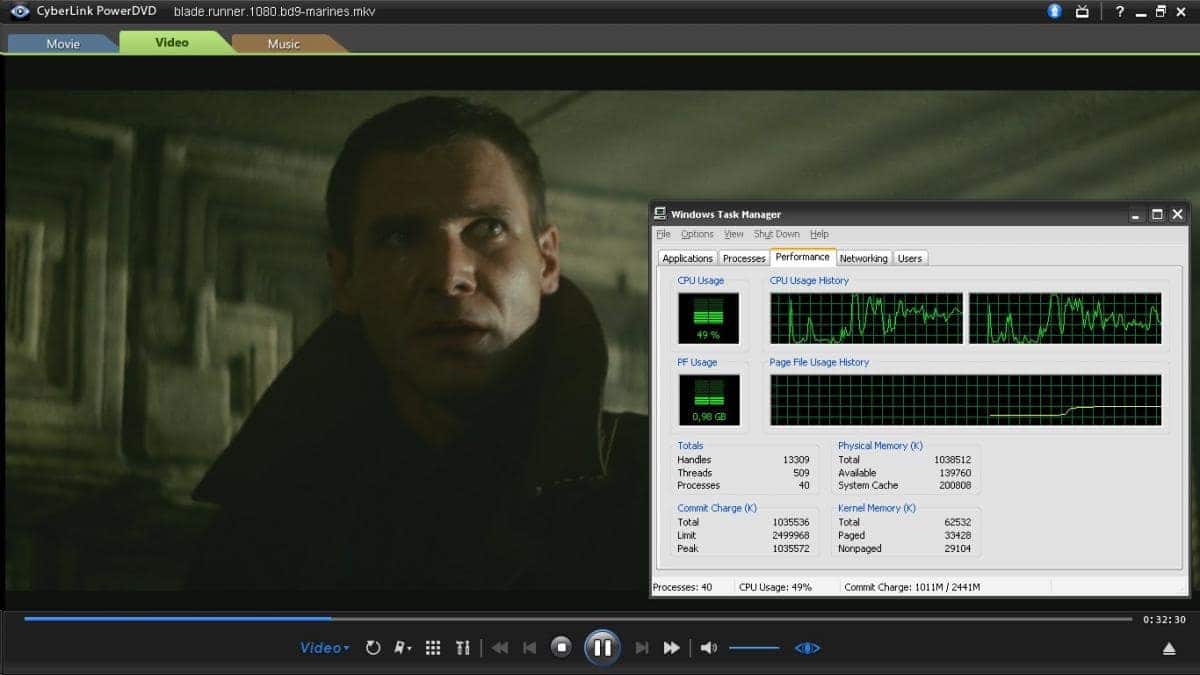
Task: Click the CyberLink PowerDVD logo icon
Action: (x=19, y=11)
